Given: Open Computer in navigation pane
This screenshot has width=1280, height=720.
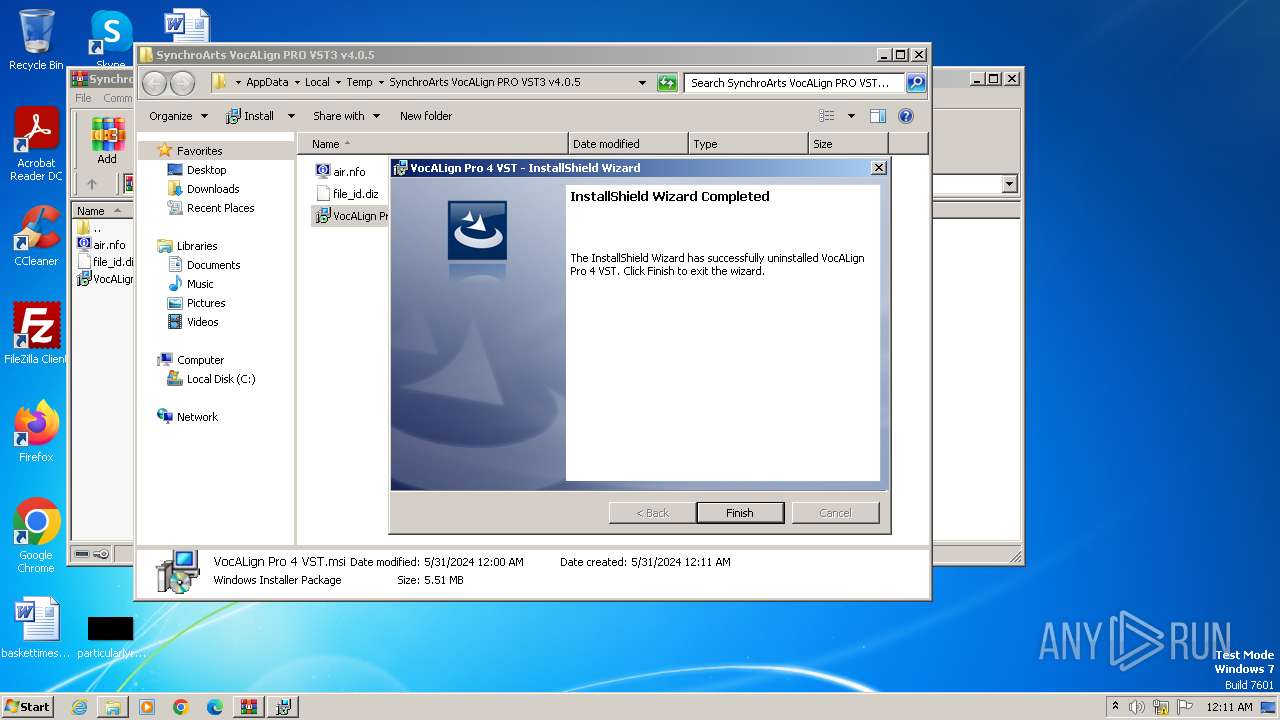Looking at the screenshot, I should click(200, 360).
